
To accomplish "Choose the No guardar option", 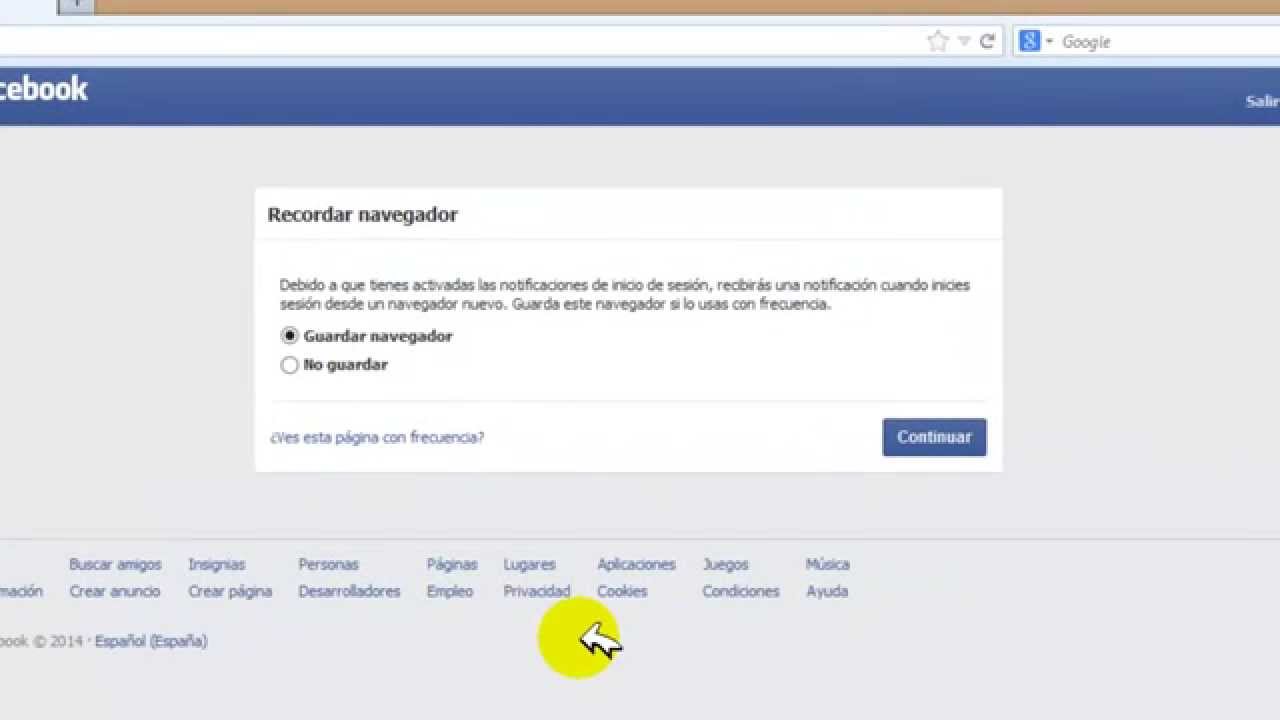I will pyautogui.click(x=289, y=365).
